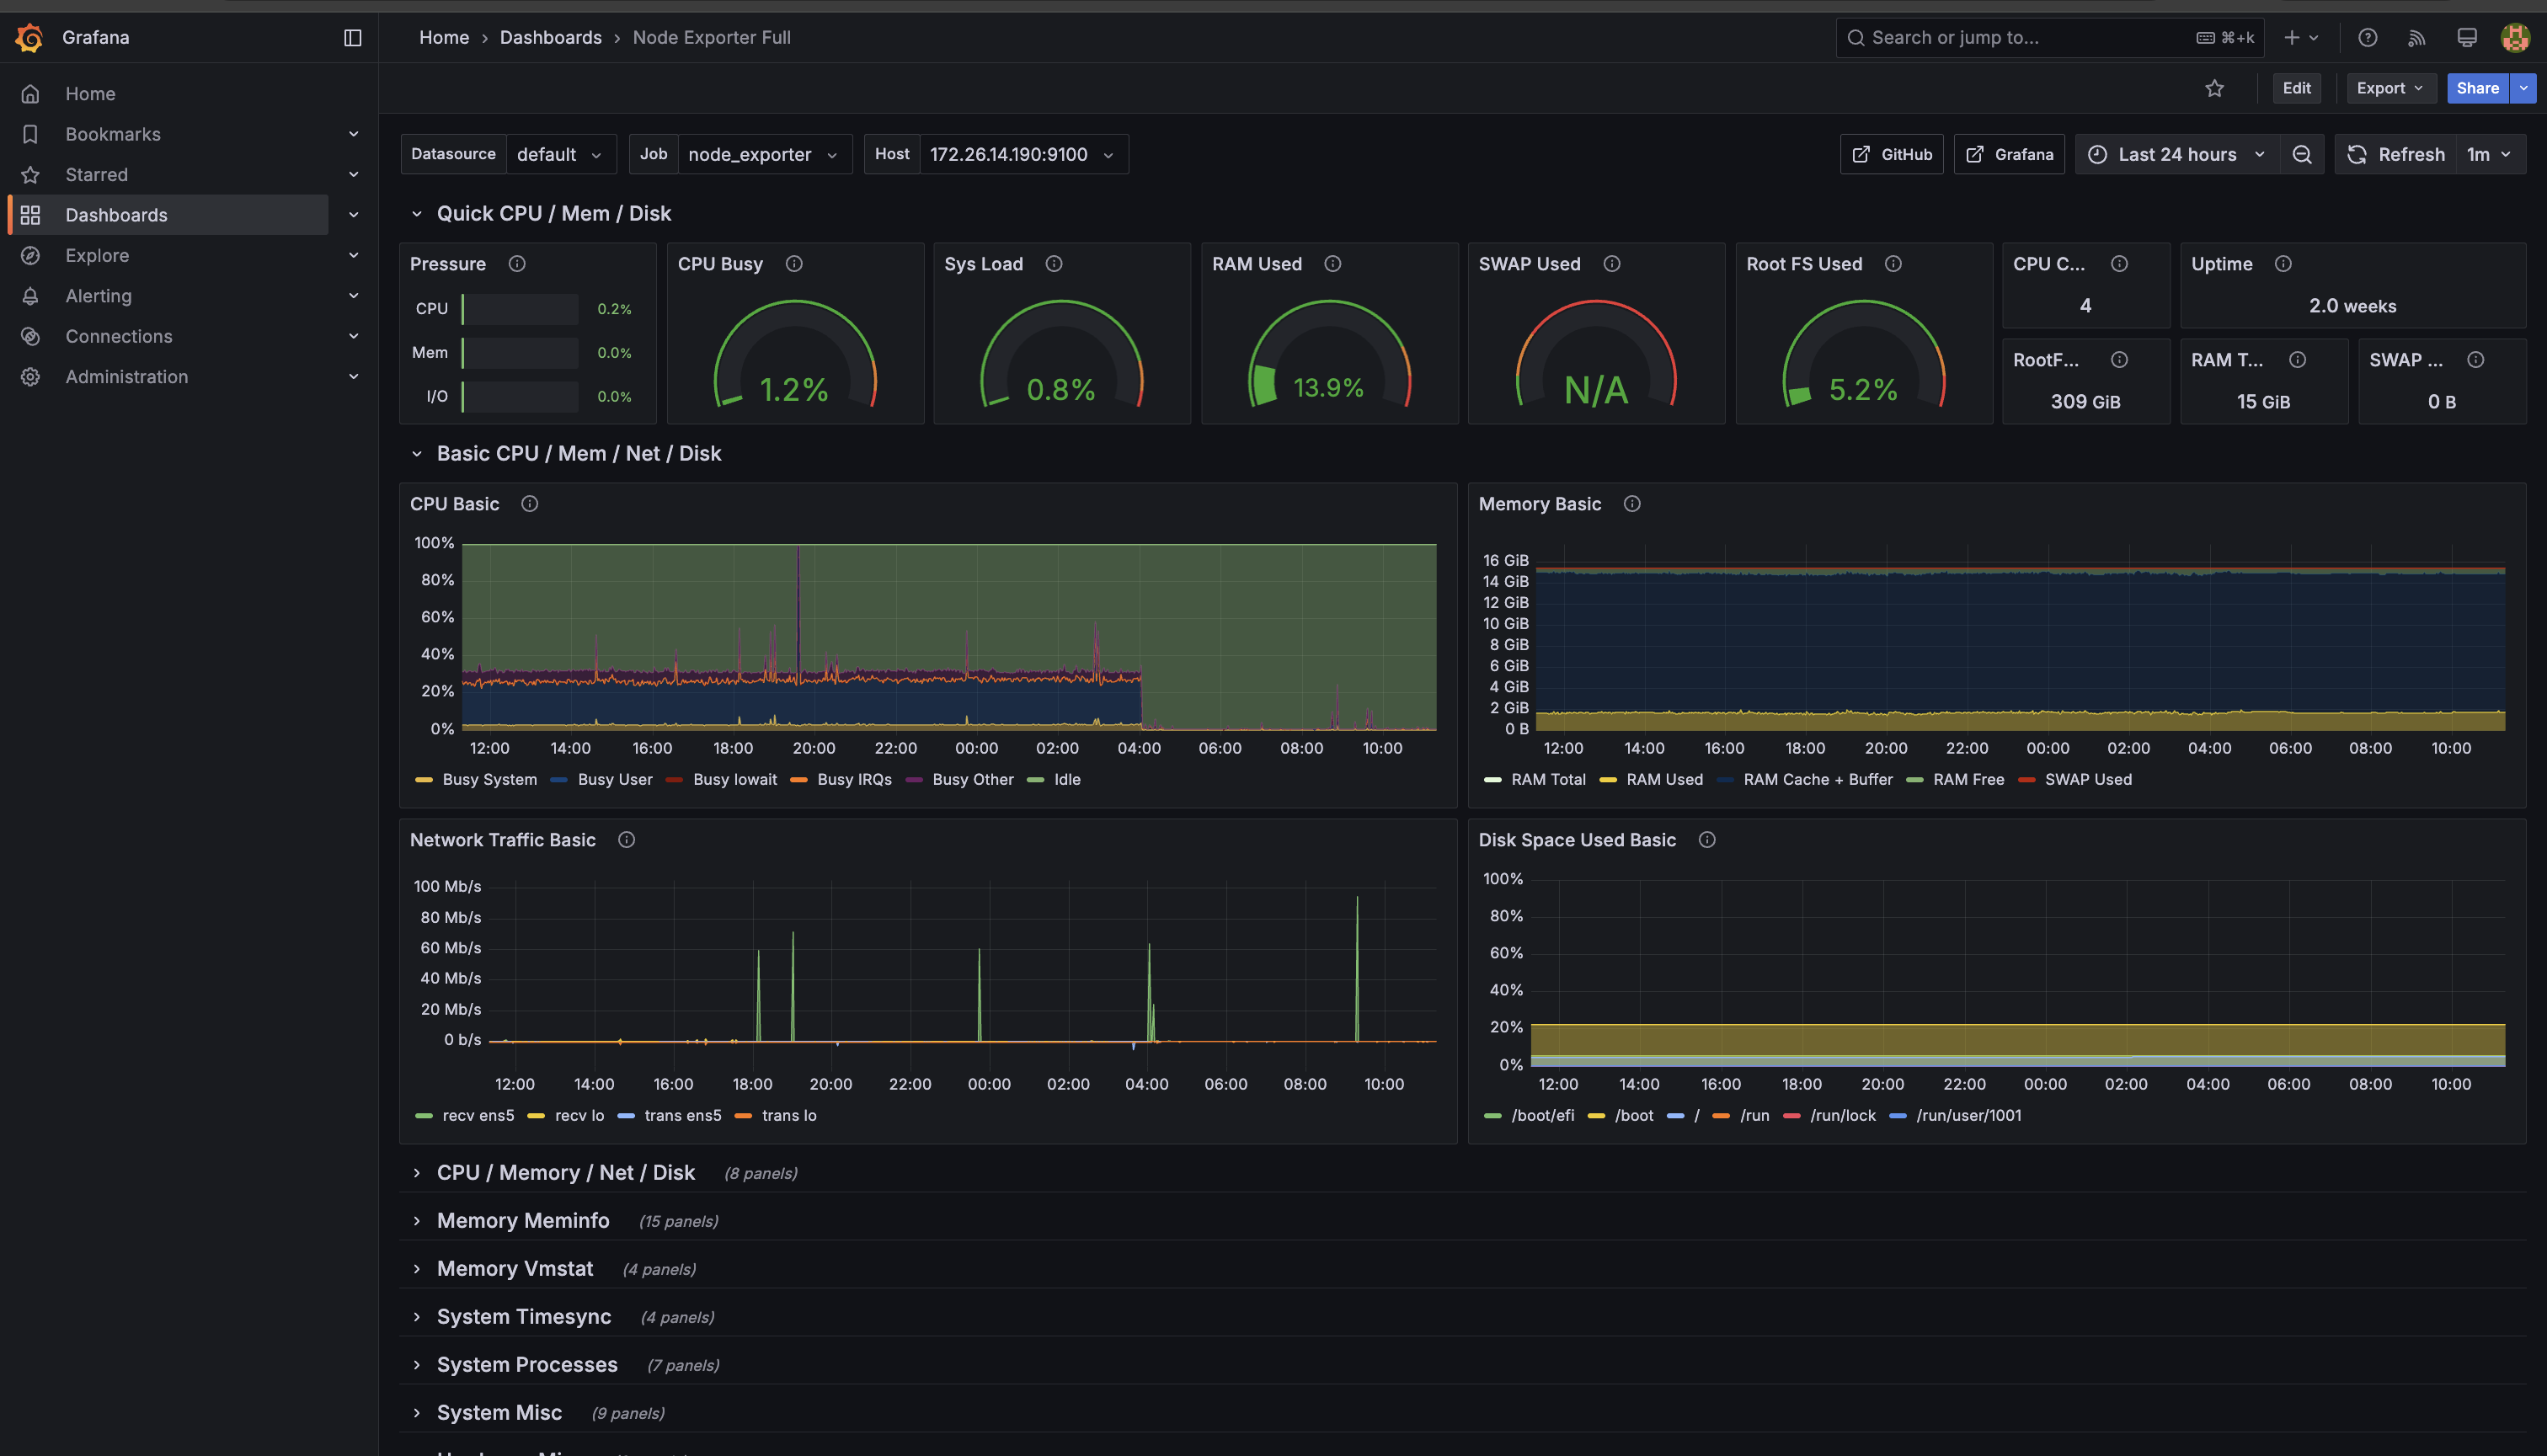Show Uptime panel info icon

pos(2283,264)
